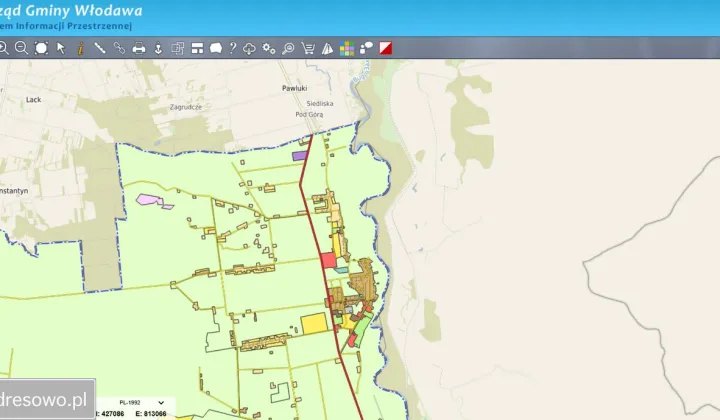This screenshot has height=420, width=720.
Task: Click the Zagrudcze map label
Action: click(x=186, y=107)
